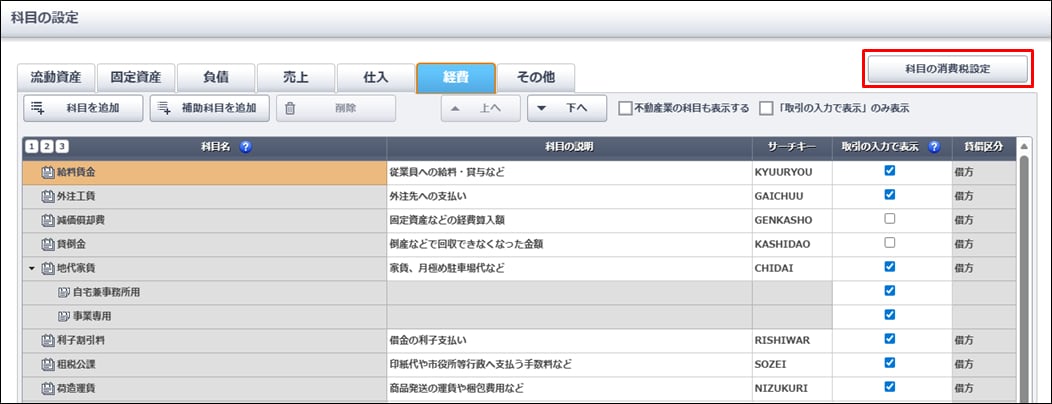This screenshot has height=404, width=1052.
Task: Enable 「取引の入力で表示」のみ表示 checkbox
Action: click(766, 109)
